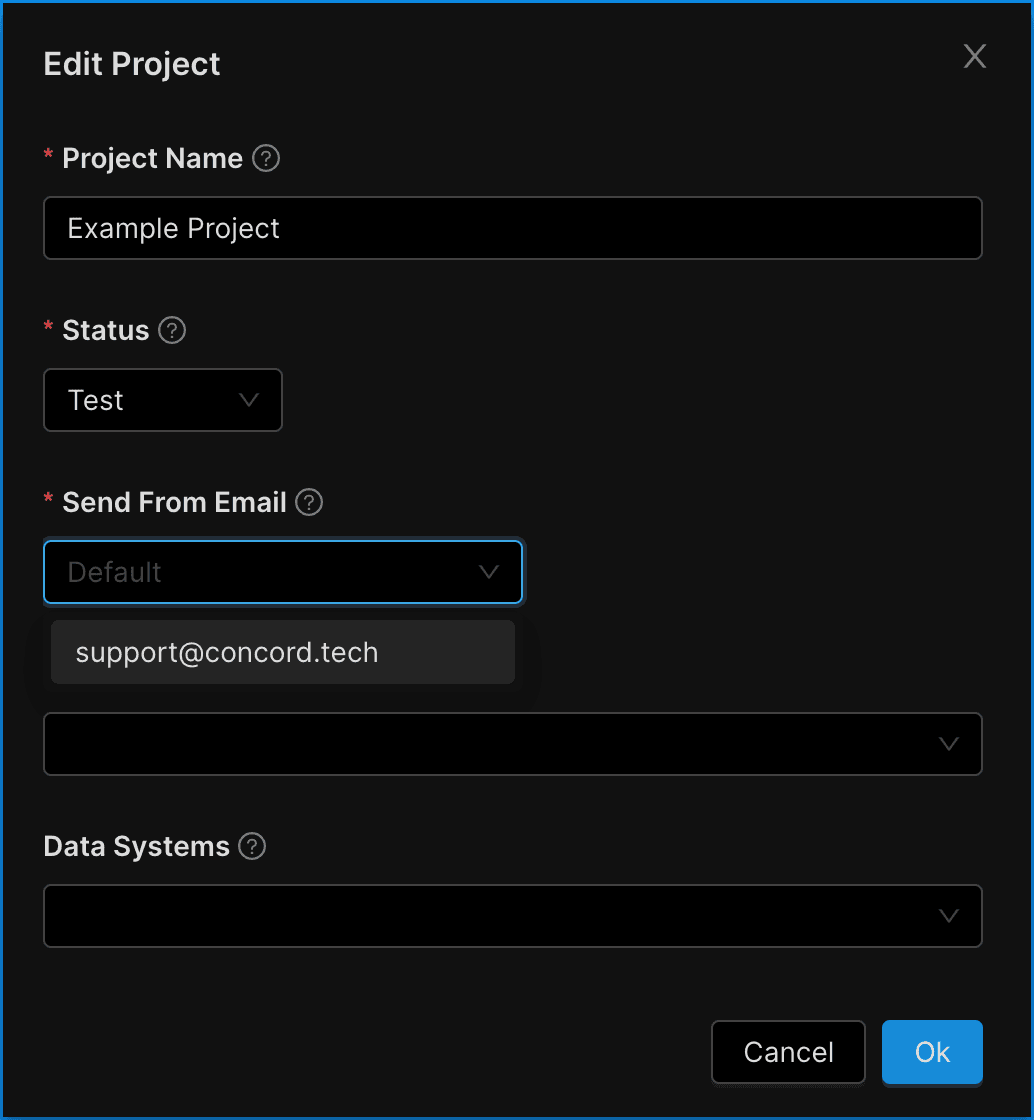Click the Project Name label text

(x=152, y=159)
